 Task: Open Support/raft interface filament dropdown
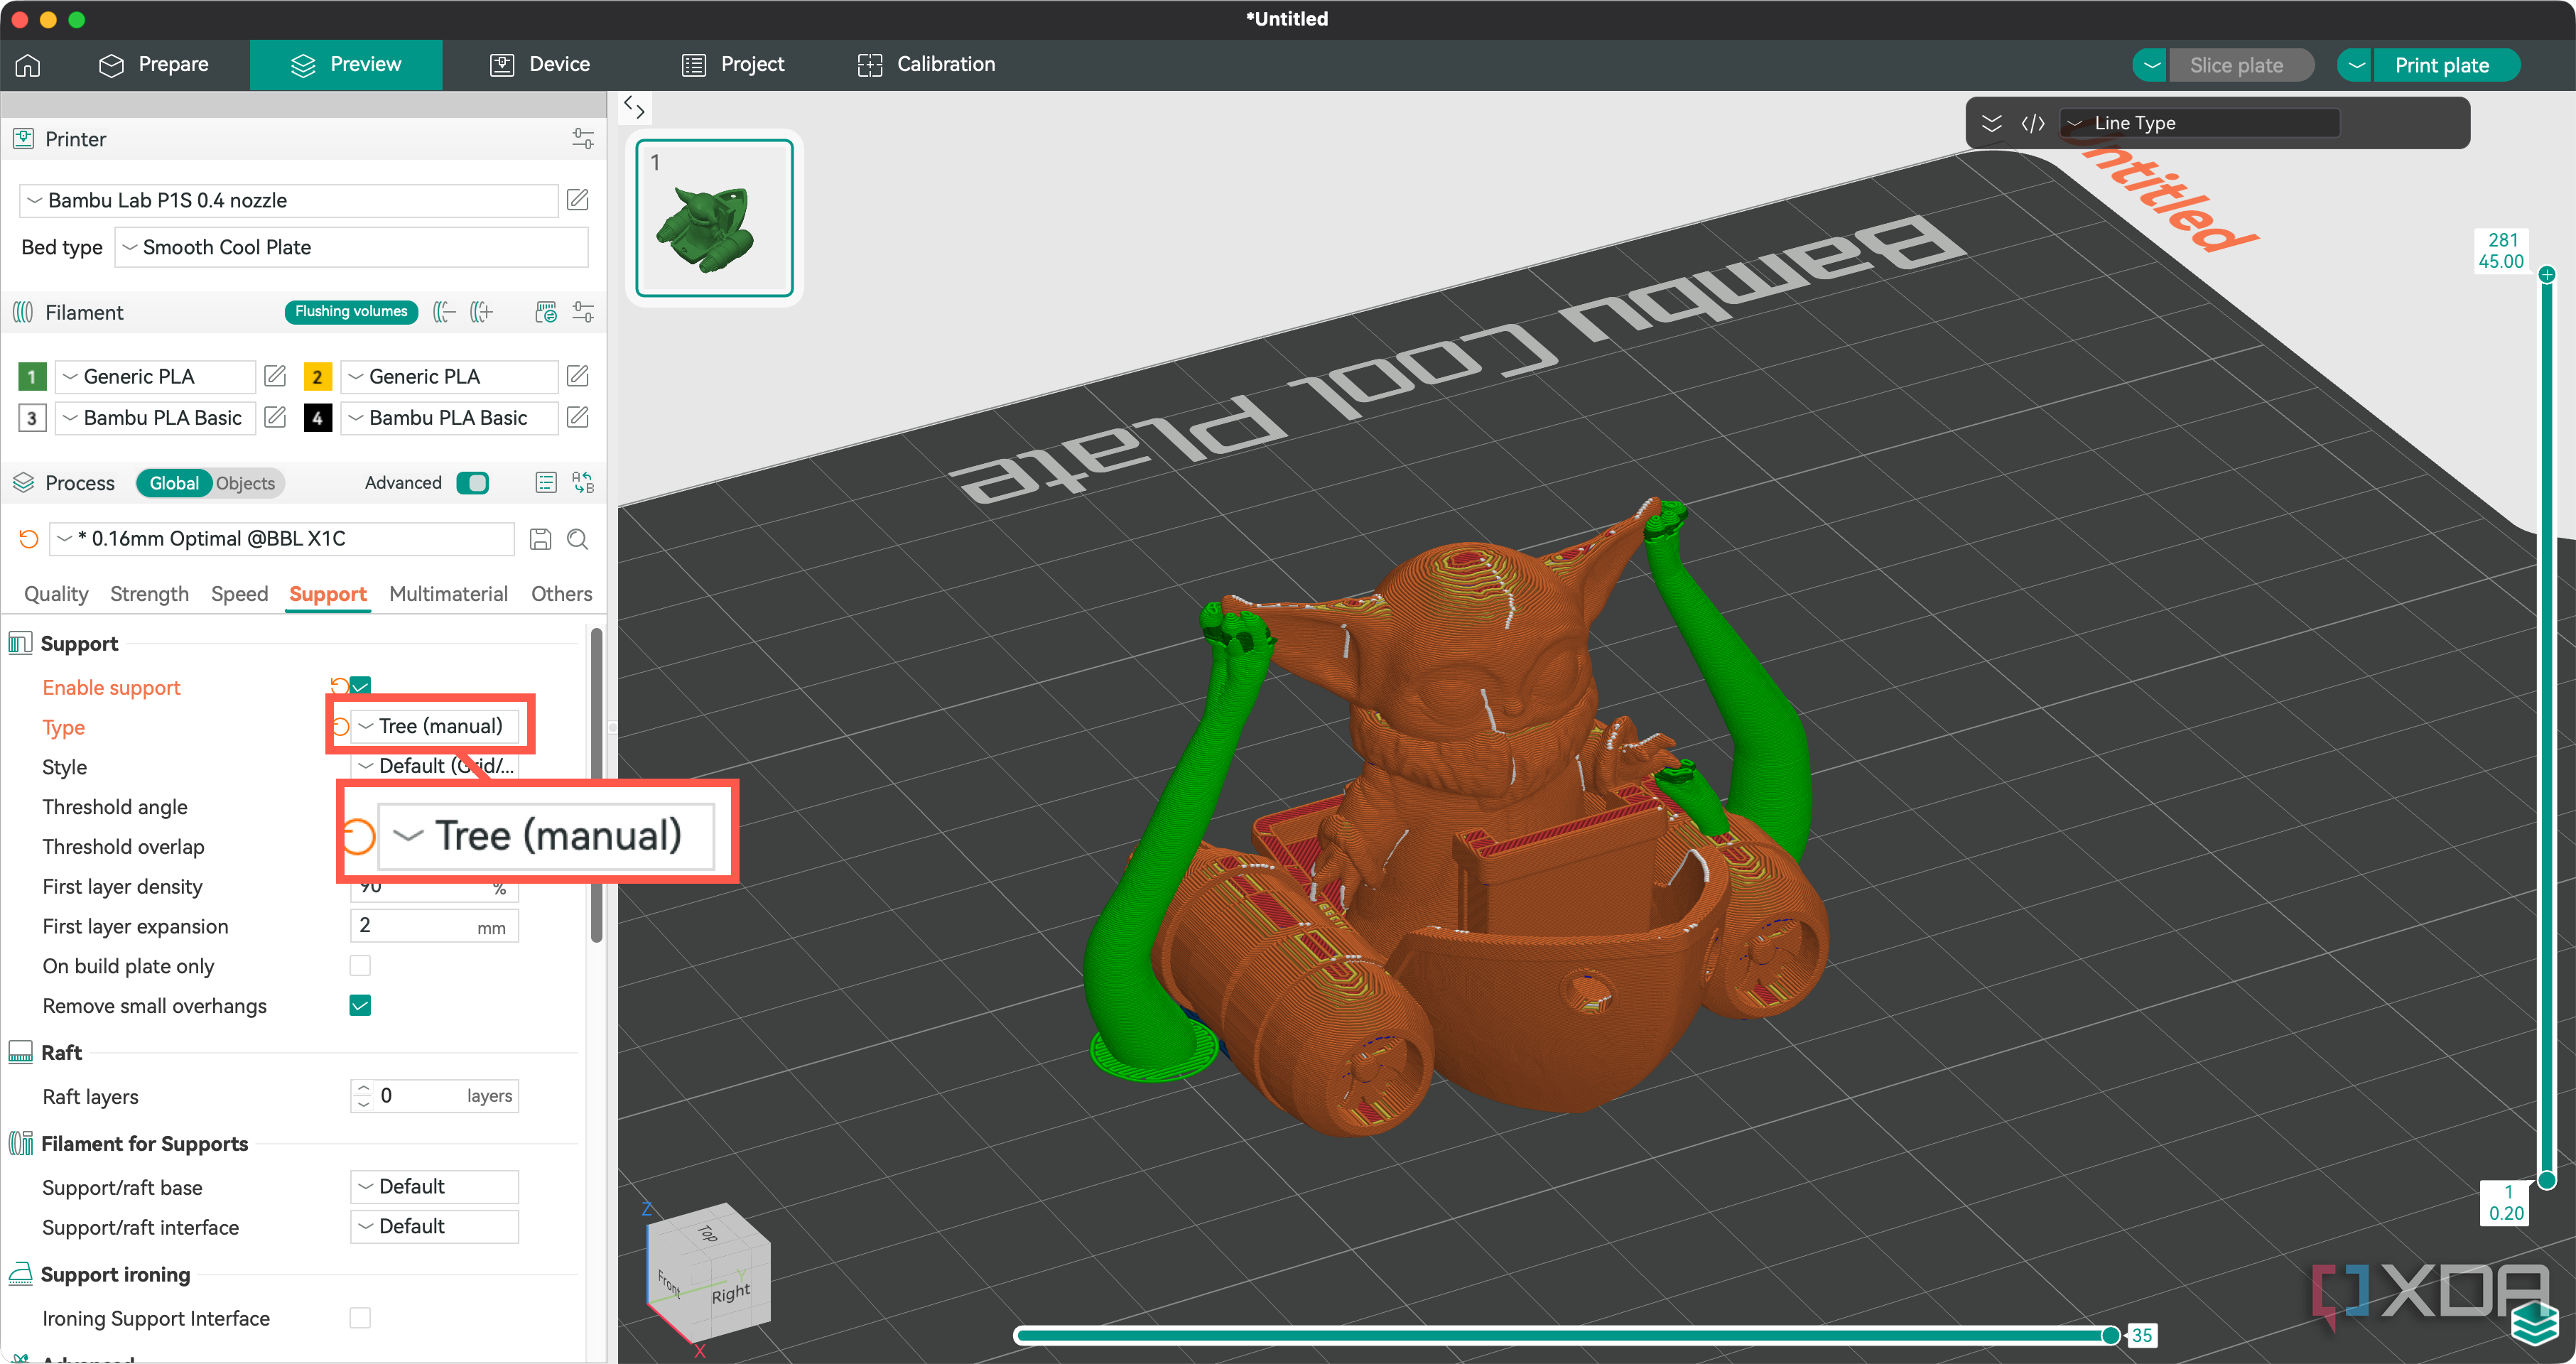[434, 1226]
